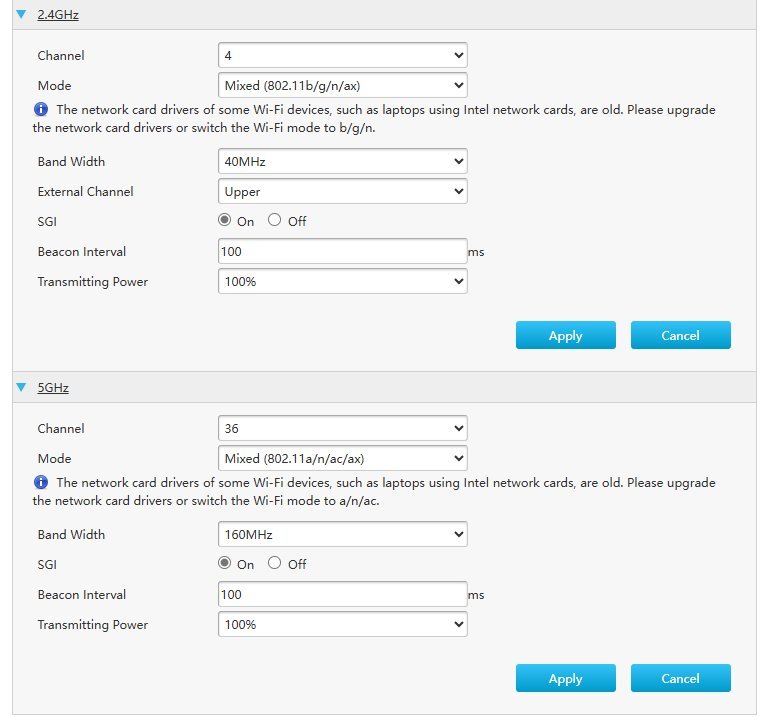The width and height of the screenshot is (774, 717).
Task: Open the 5GHz Channel 36 dropdown
Action: tap(342, 428)
